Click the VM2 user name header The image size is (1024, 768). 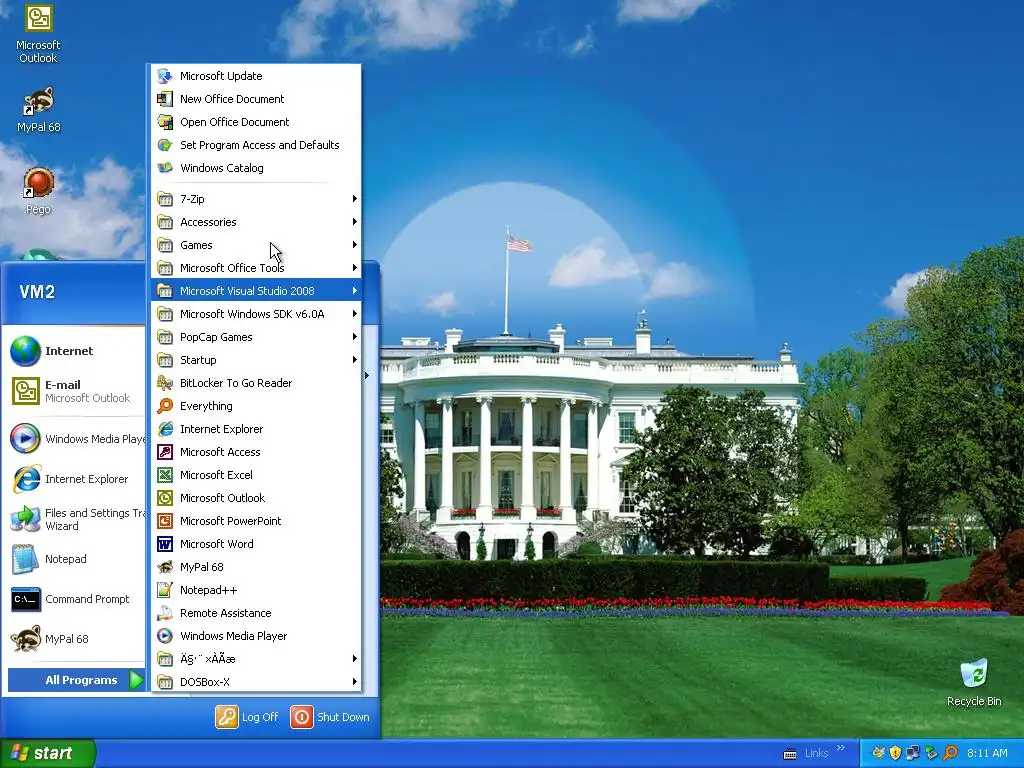pyautogui.click(x=37, y=292)
